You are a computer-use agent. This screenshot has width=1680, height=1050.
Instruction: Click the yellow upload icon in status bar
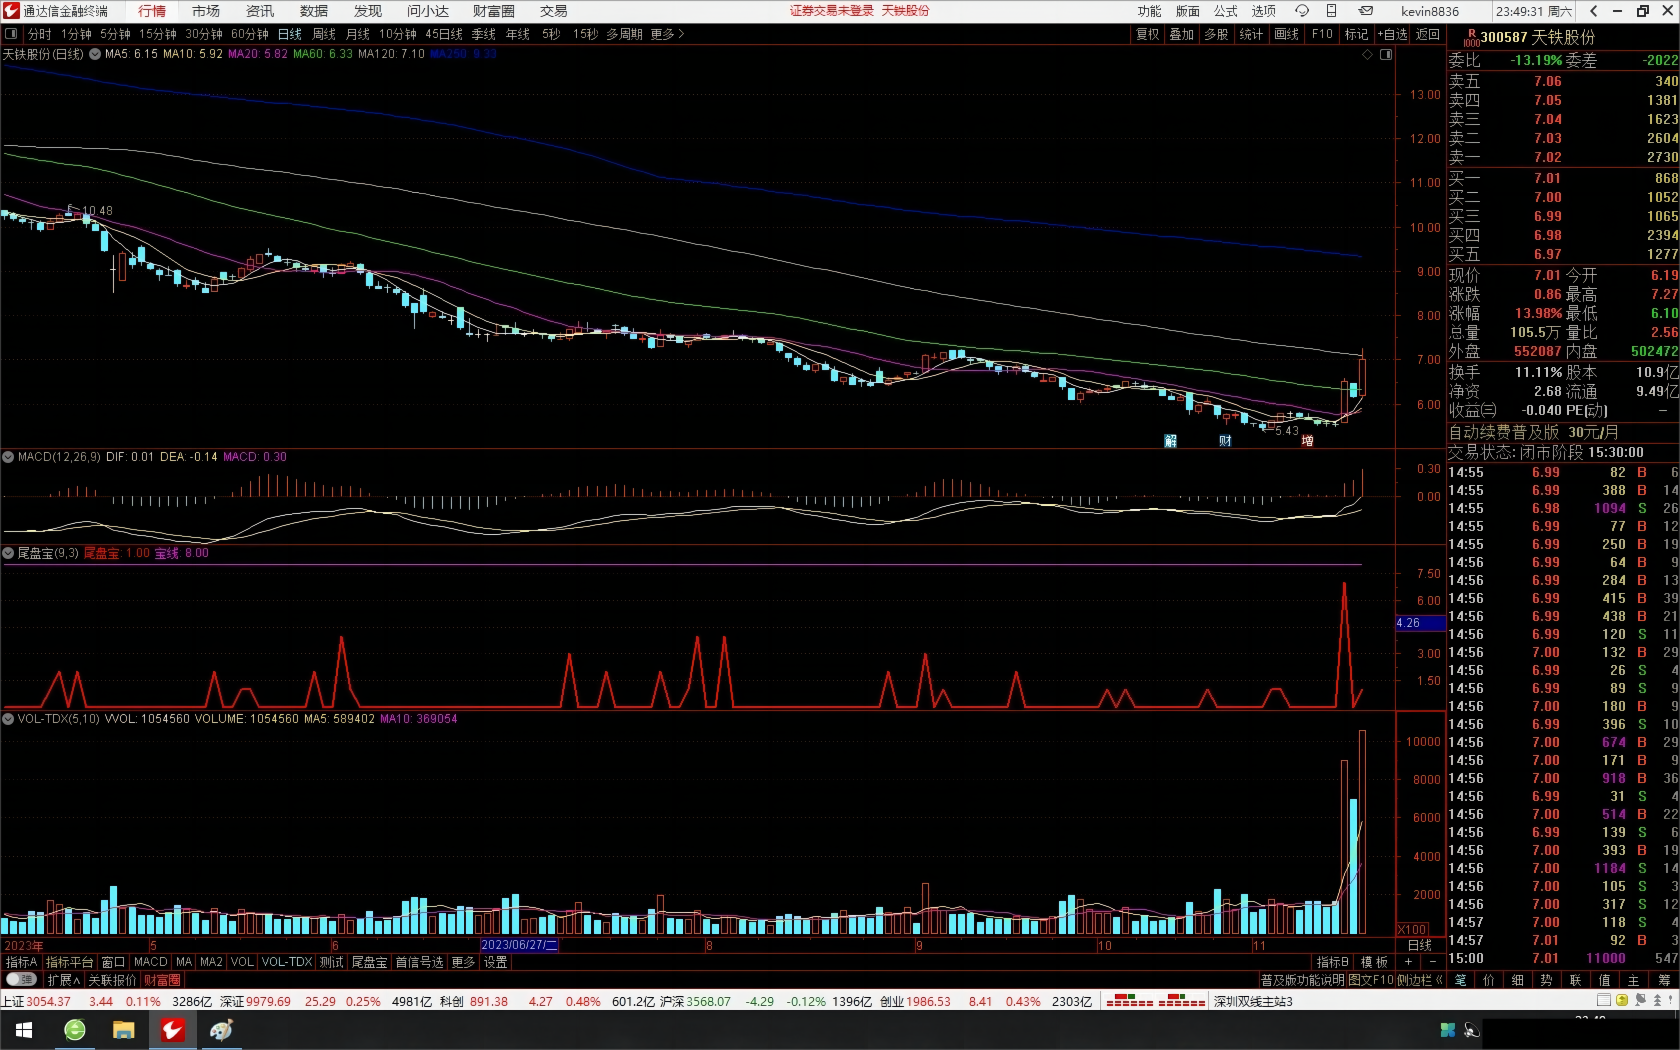pyautogui.click(x=1622, y=1000)
